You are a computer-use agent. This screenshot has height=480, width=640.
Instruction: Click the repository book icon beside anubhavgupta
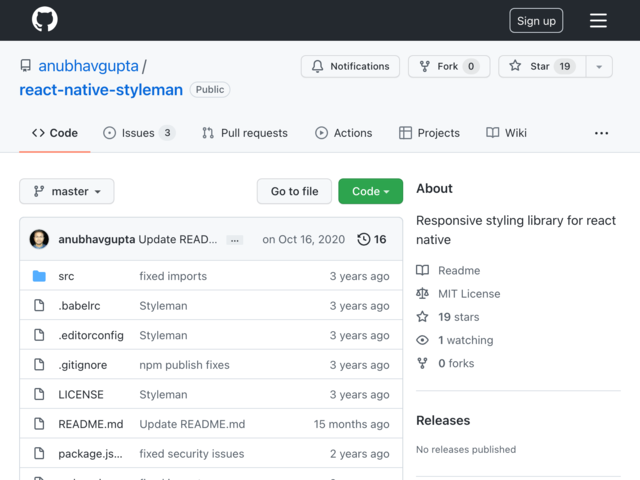26,66
